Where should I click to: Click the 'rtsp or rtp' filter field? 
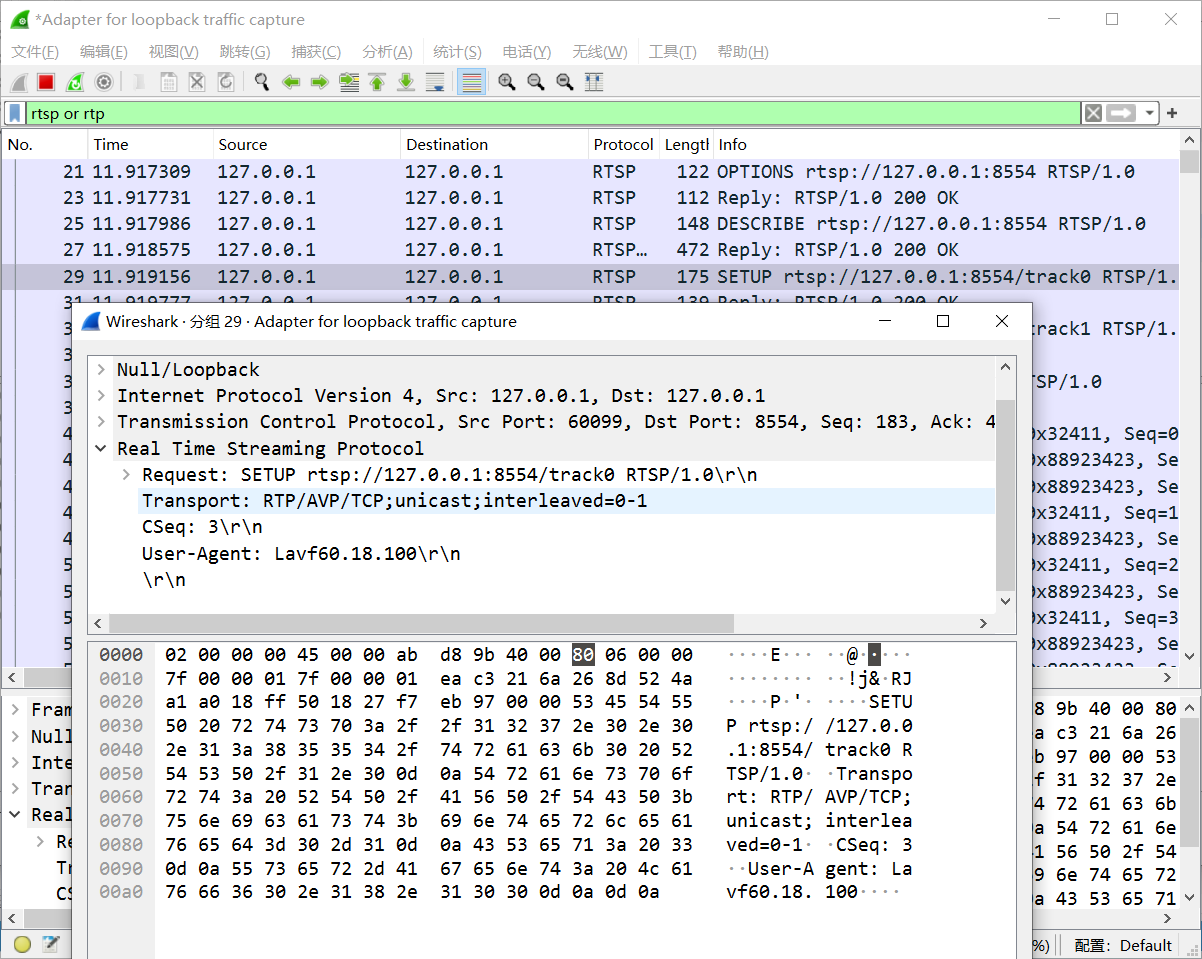553,113
